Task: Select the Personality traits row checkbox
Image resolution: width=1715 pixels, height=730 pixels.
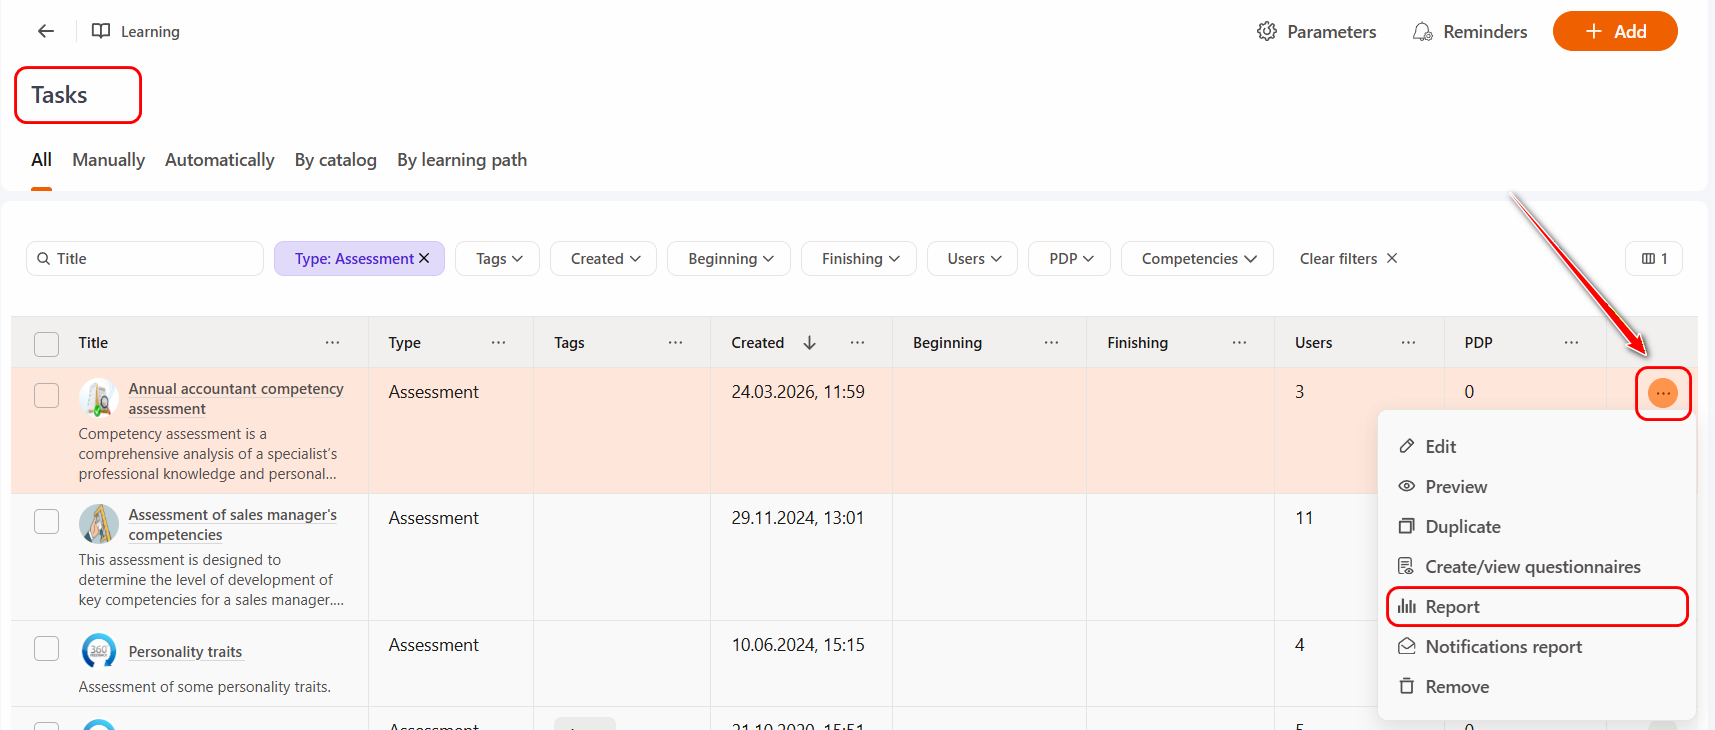Action: coord(47,648)
